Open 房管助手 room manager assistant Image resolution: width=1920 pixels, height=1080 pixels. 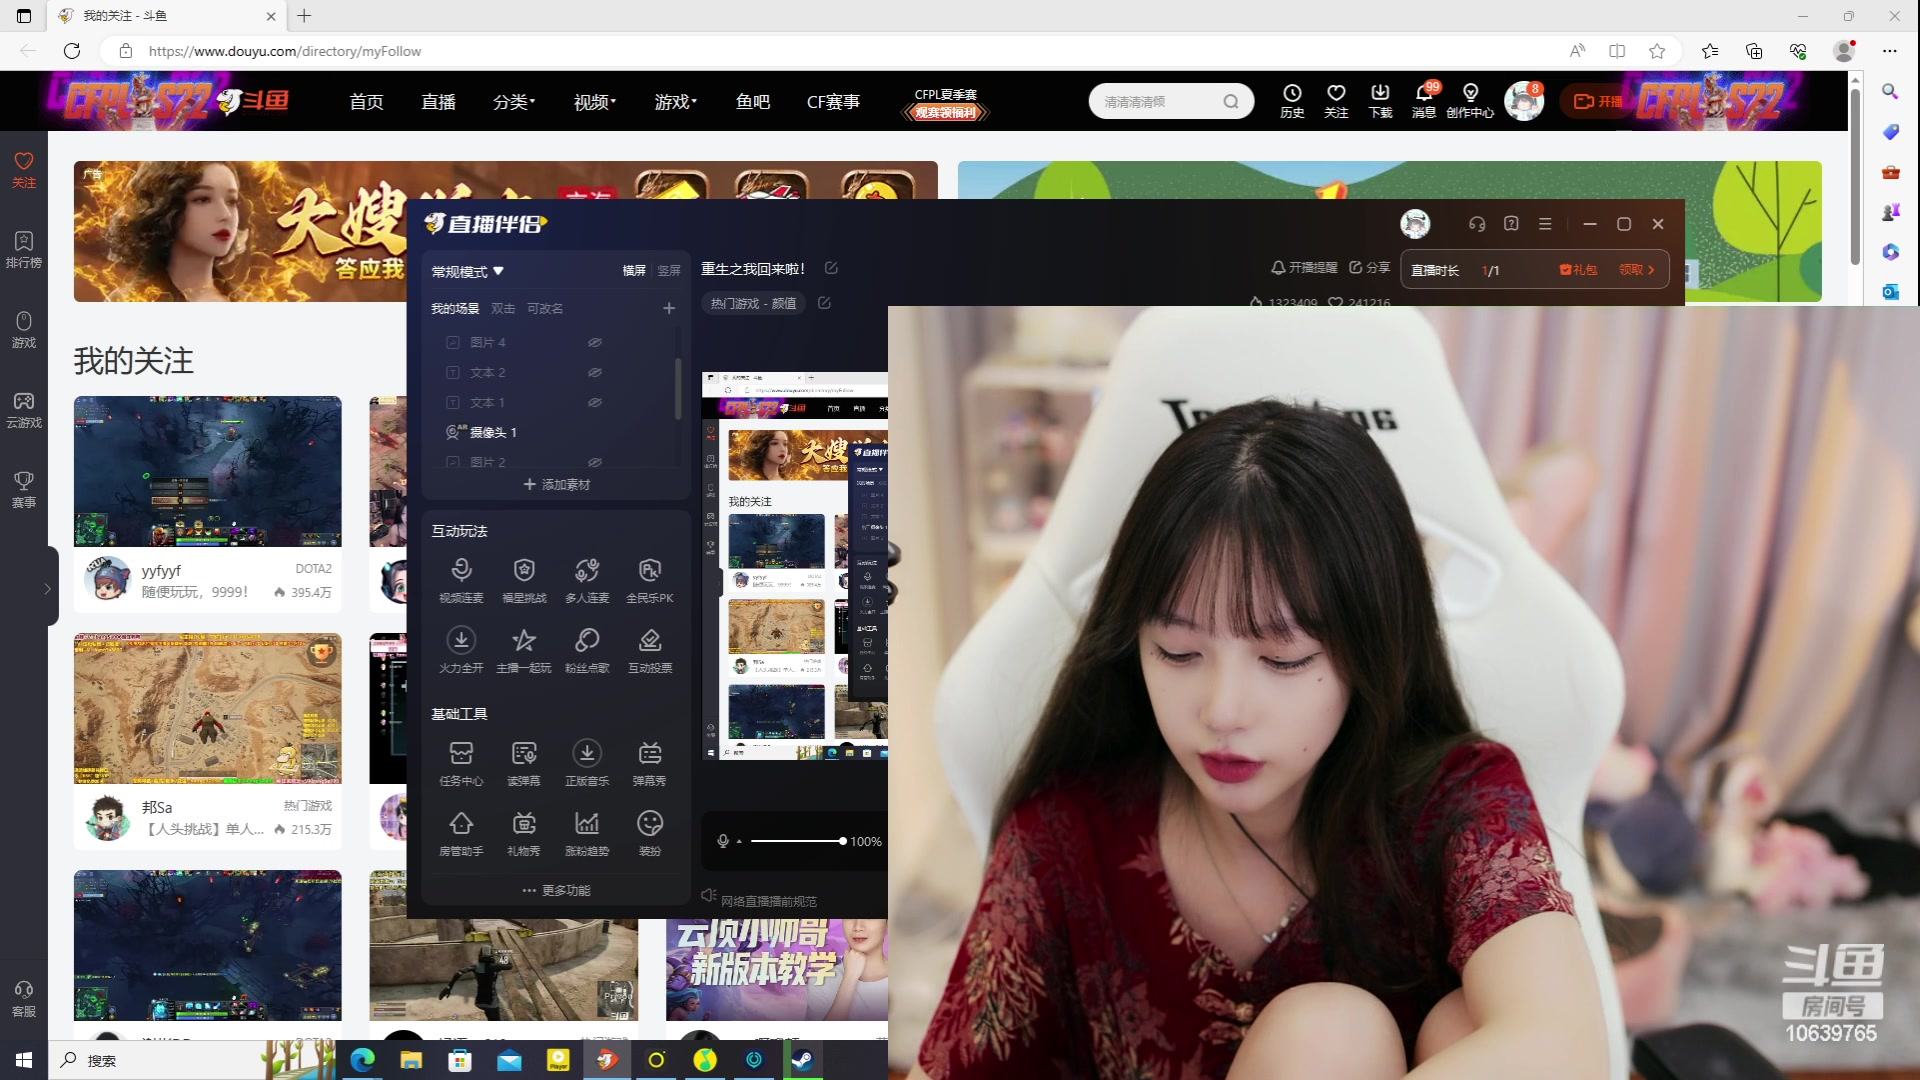tap(461, 834)
